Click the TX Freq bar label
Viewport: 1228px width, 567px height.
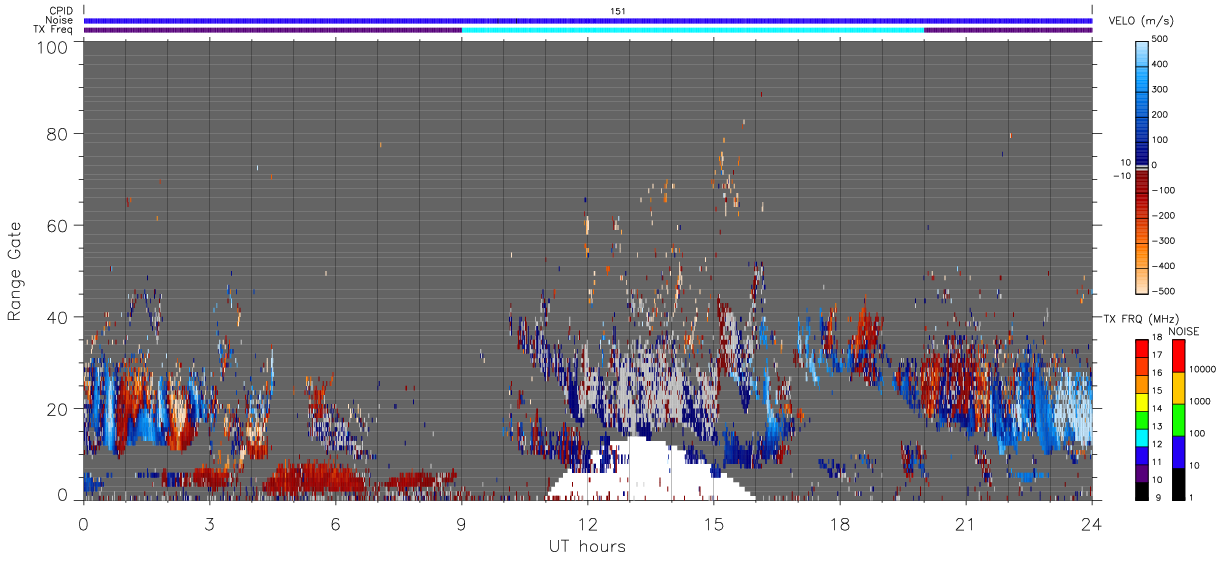[53, 30]
